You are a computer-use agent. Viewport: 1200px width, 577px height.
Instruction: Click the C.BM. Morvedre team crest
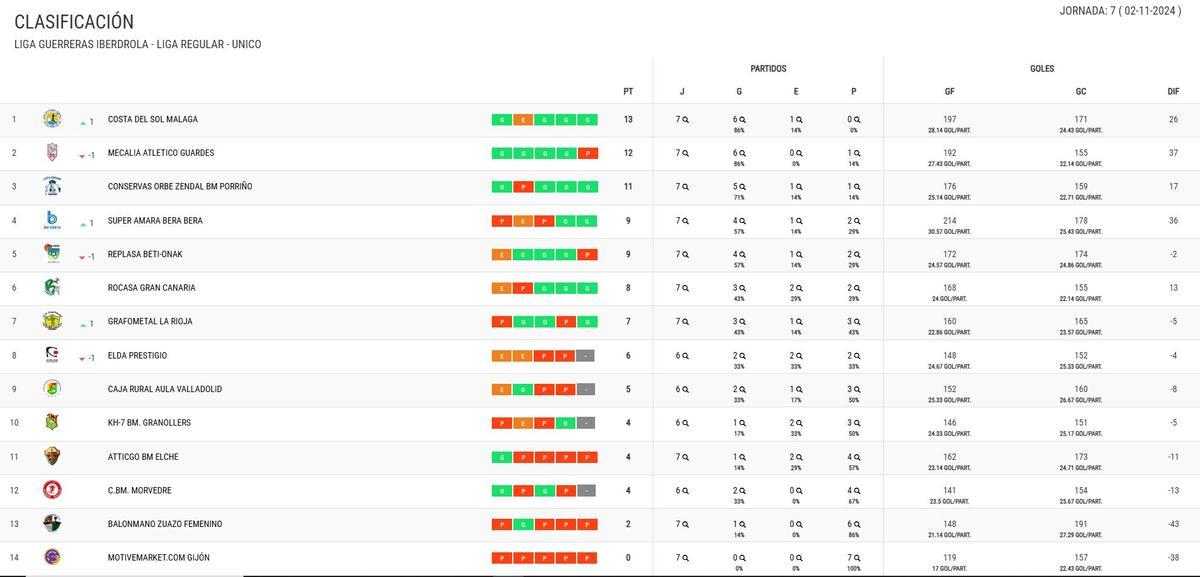(x=52, y=490)
